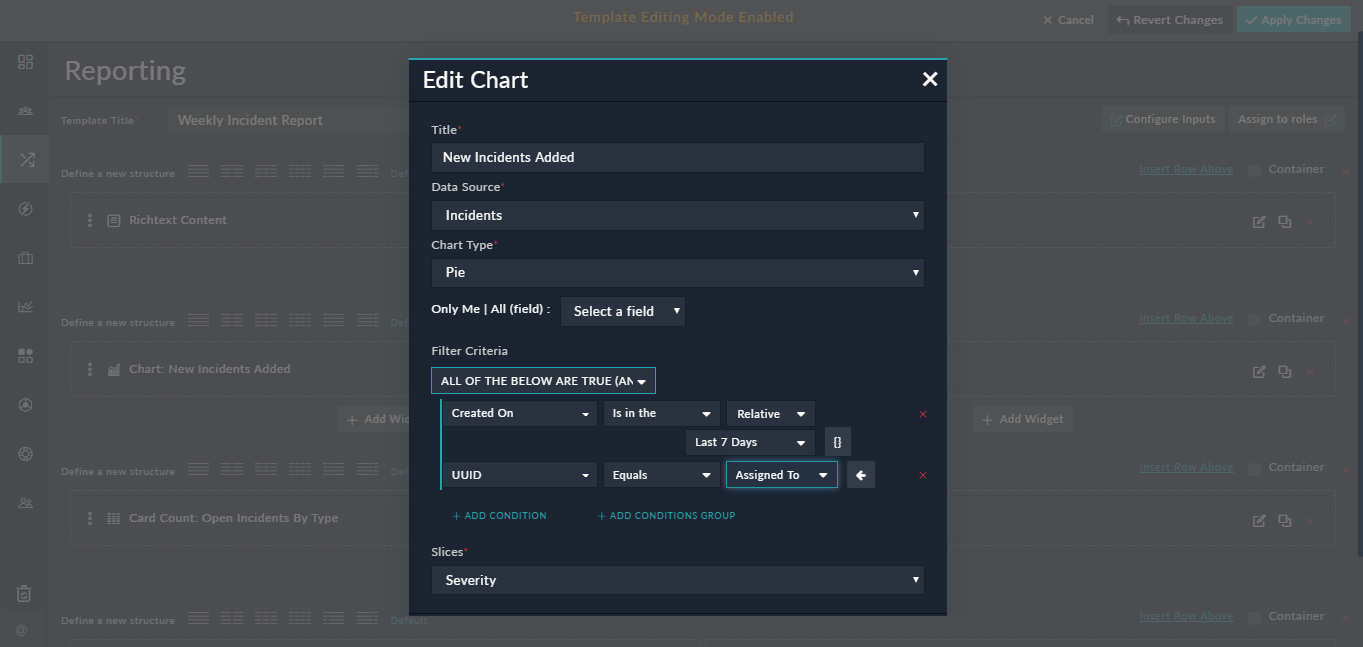Click the clipboard icon near sidebar bottom
The height and width of the screenshot is (647, 1363).
tap(25, 594)
